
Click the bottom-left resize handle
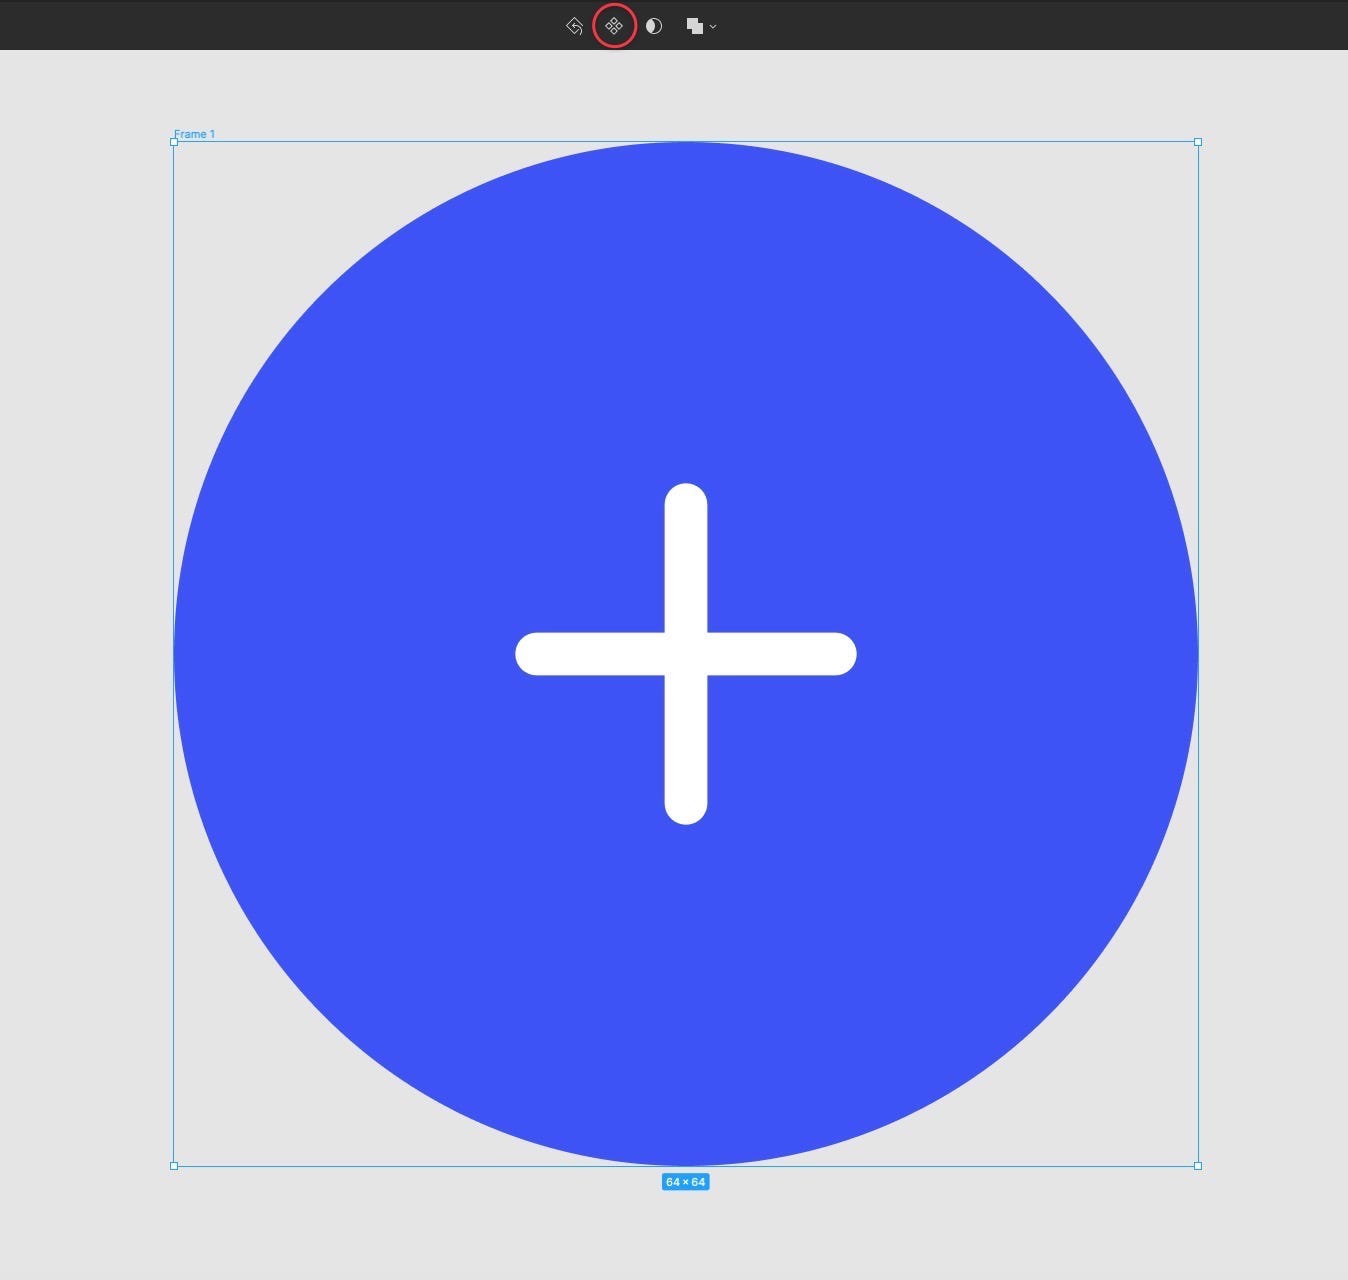(x=175, y=1165)
